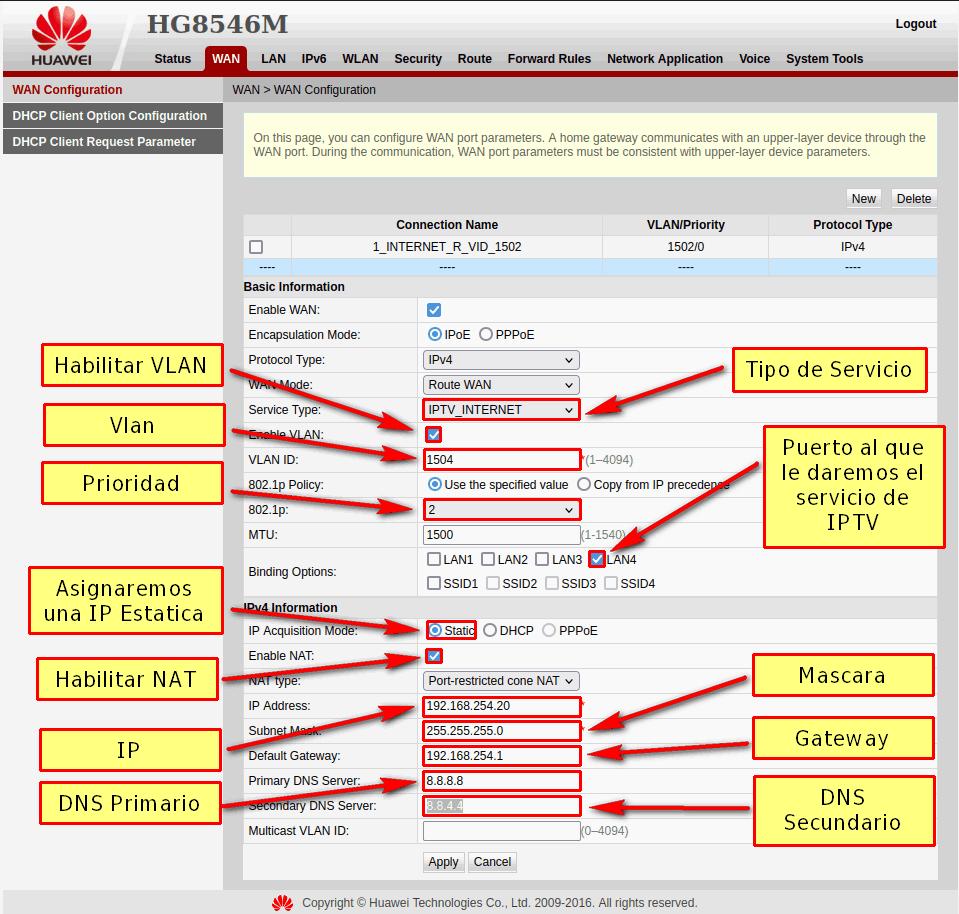Select the WAN tab
This screenshot has height=914, width=959.
[x=226, y=59]
